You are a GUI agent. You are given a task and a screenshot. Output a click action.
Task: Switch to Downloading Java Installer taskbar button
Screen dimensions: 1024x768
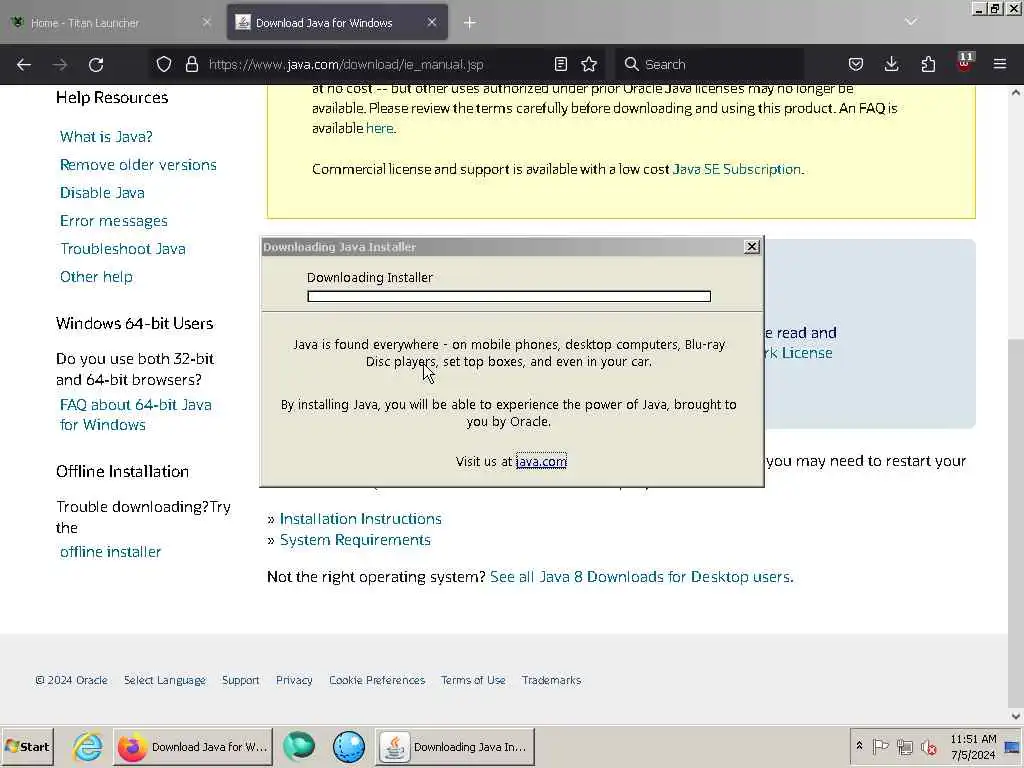coord(455,746)
